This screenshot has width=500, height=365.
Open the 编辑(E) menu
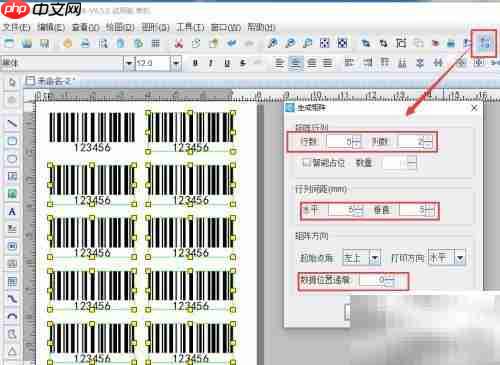coord(51,27)
